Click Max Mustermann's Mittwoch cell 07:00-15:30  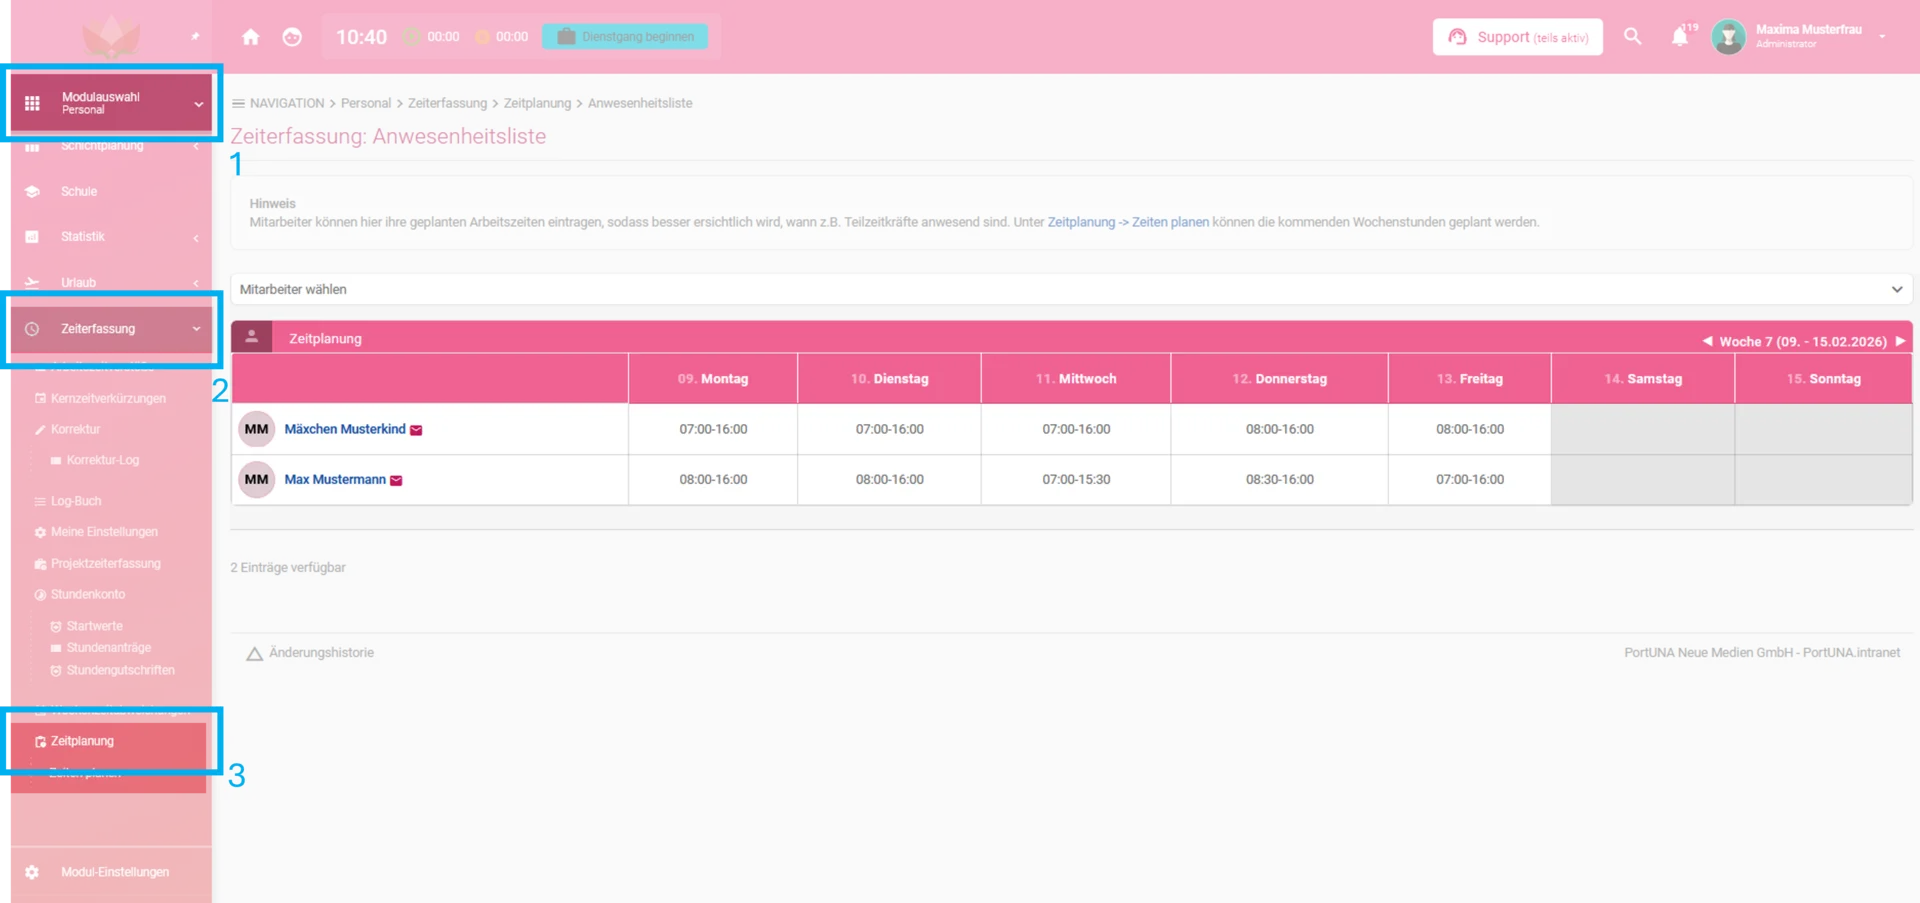(1076, 479)
